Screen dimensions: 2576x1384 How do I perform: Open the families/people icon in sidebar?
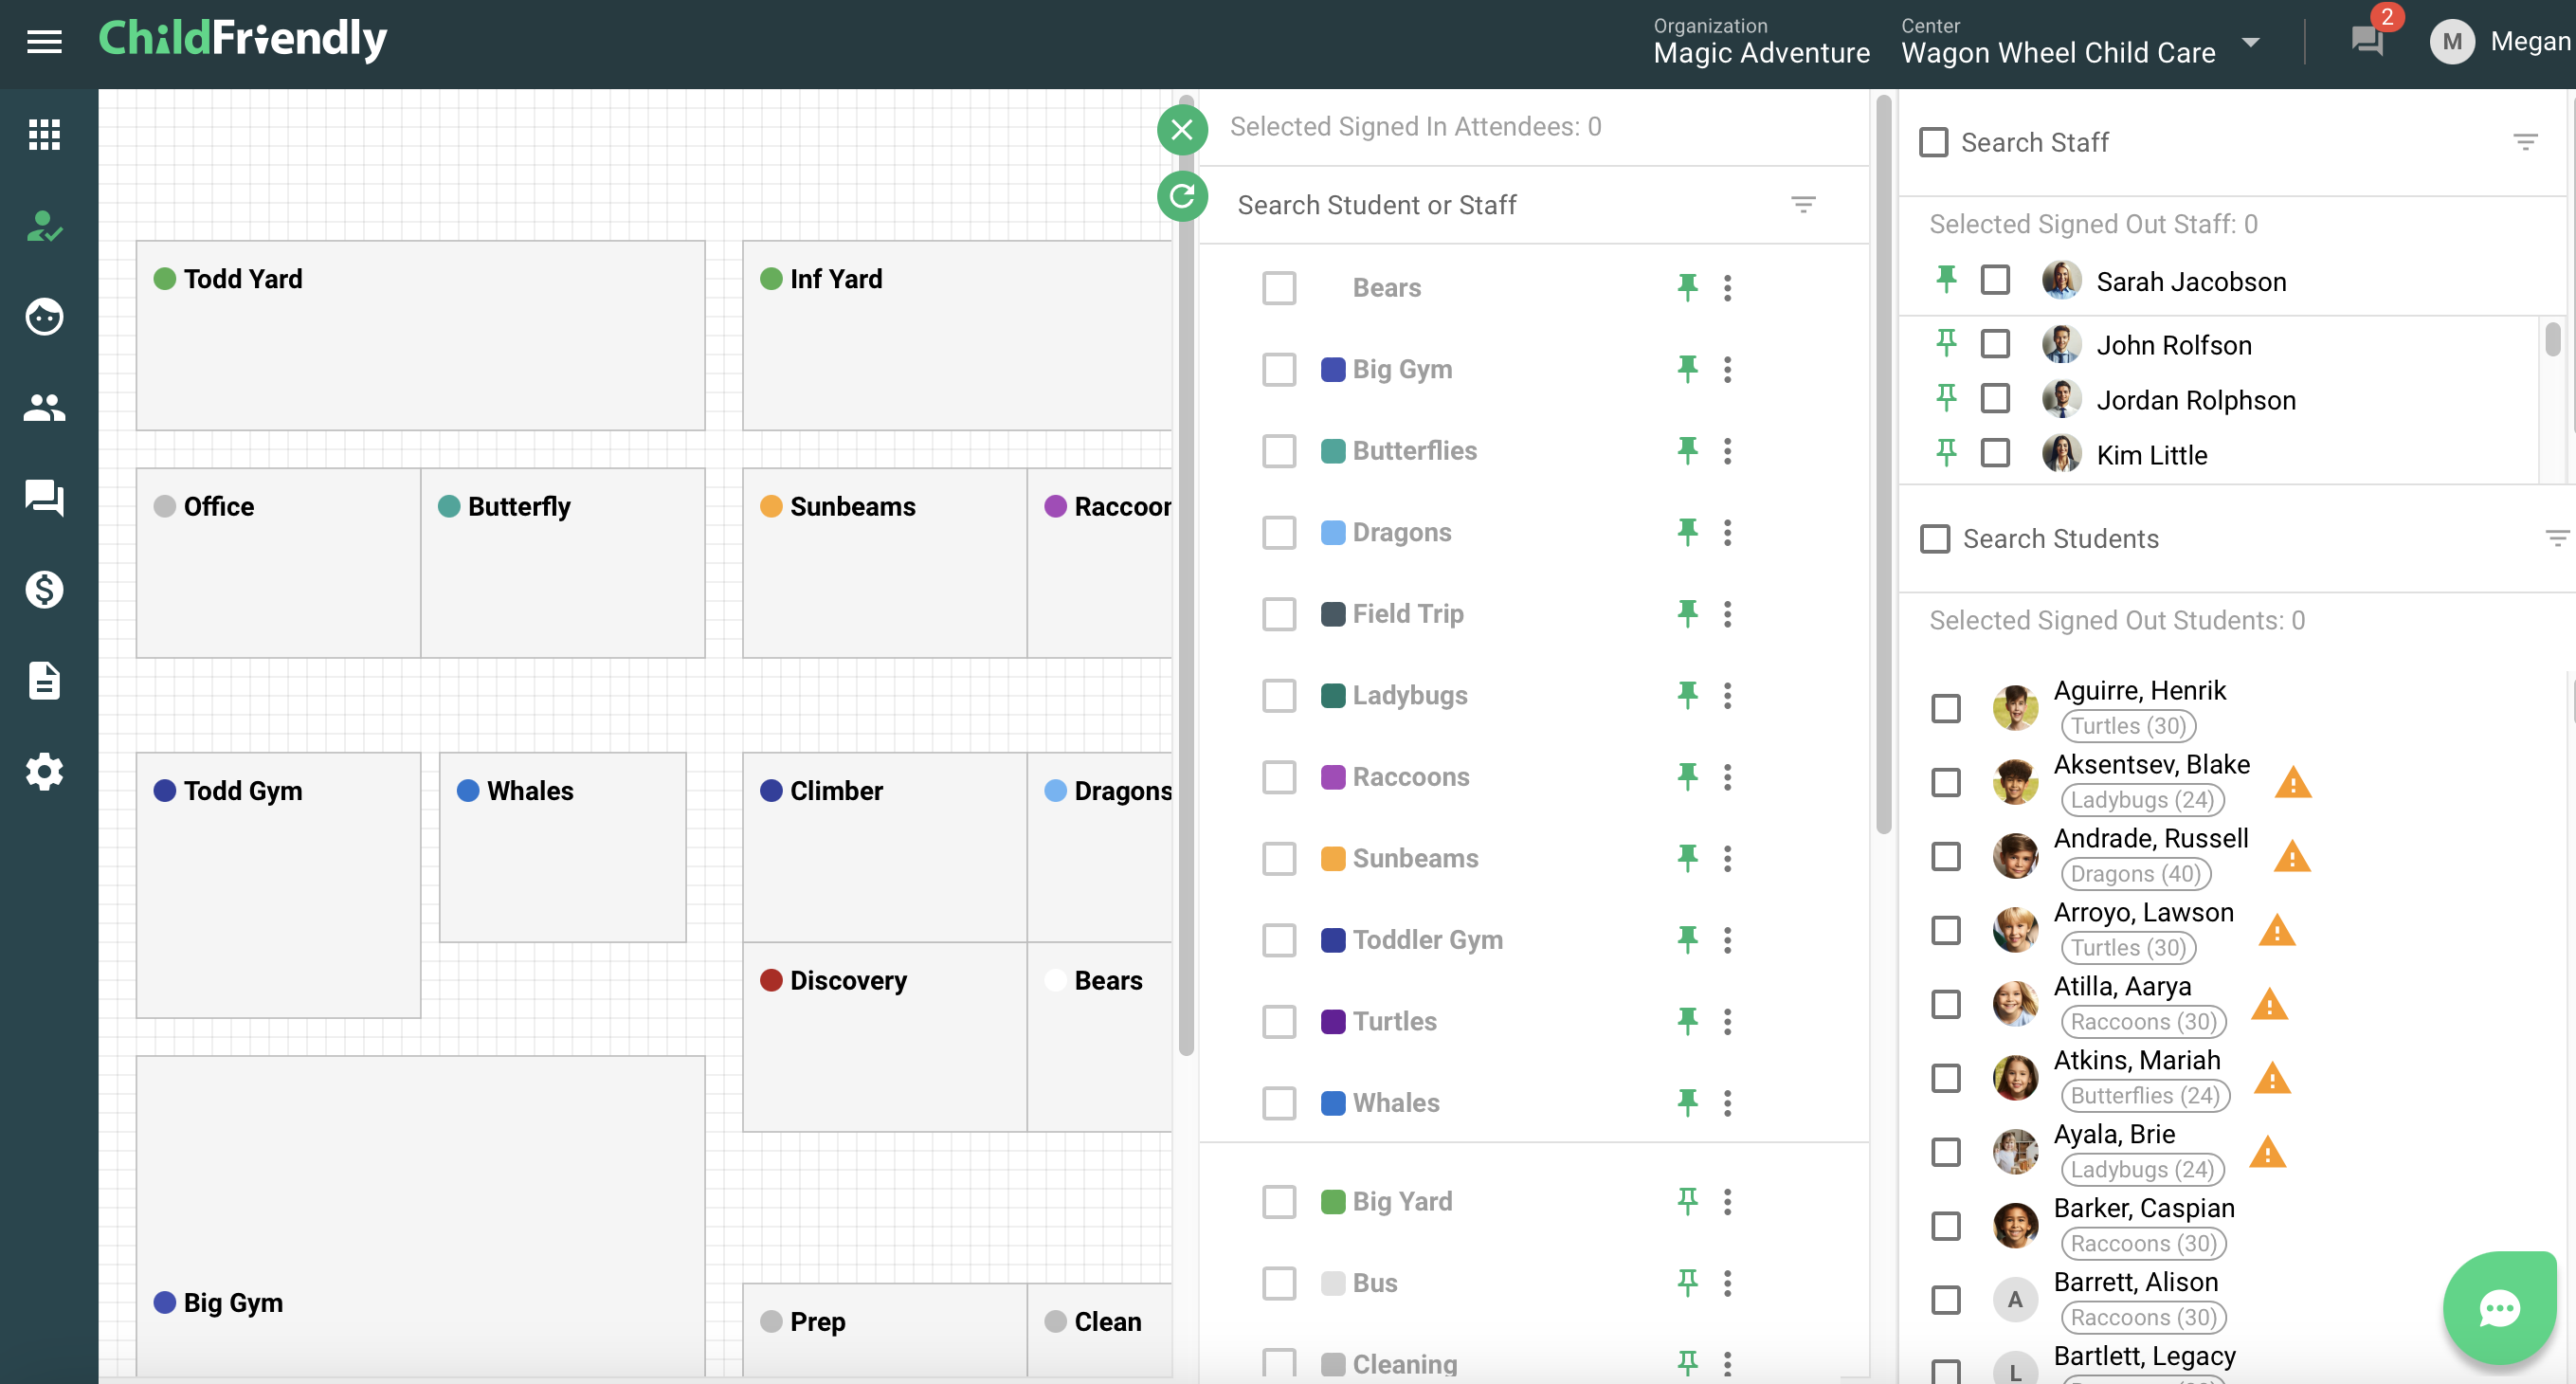tap(44, 407)
